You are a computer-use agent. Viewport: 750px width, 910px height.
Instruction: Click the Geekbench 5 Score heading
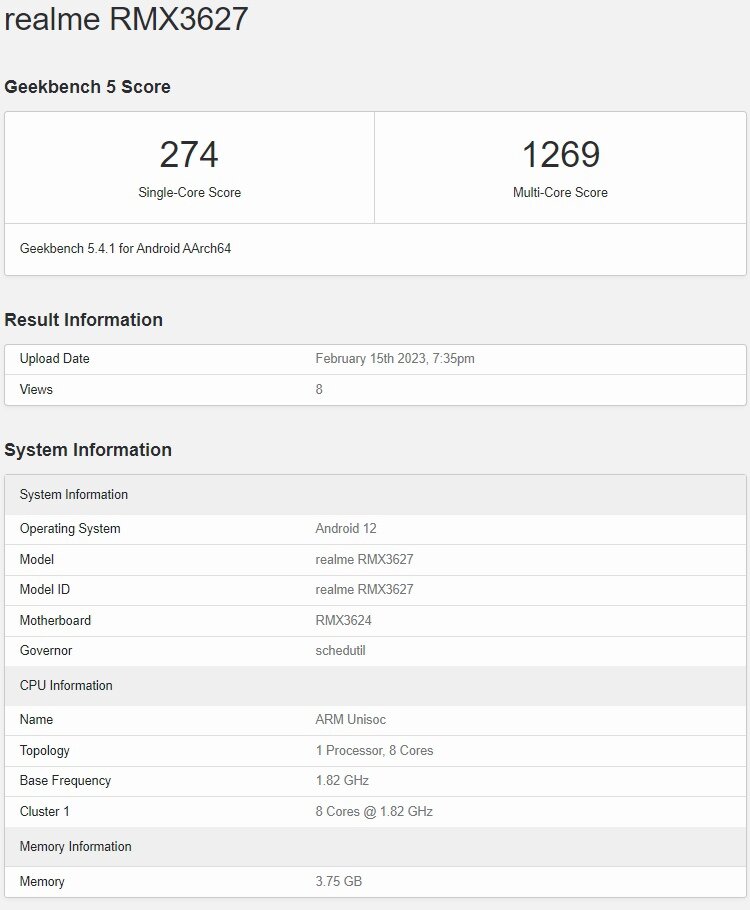pos(87,87)
